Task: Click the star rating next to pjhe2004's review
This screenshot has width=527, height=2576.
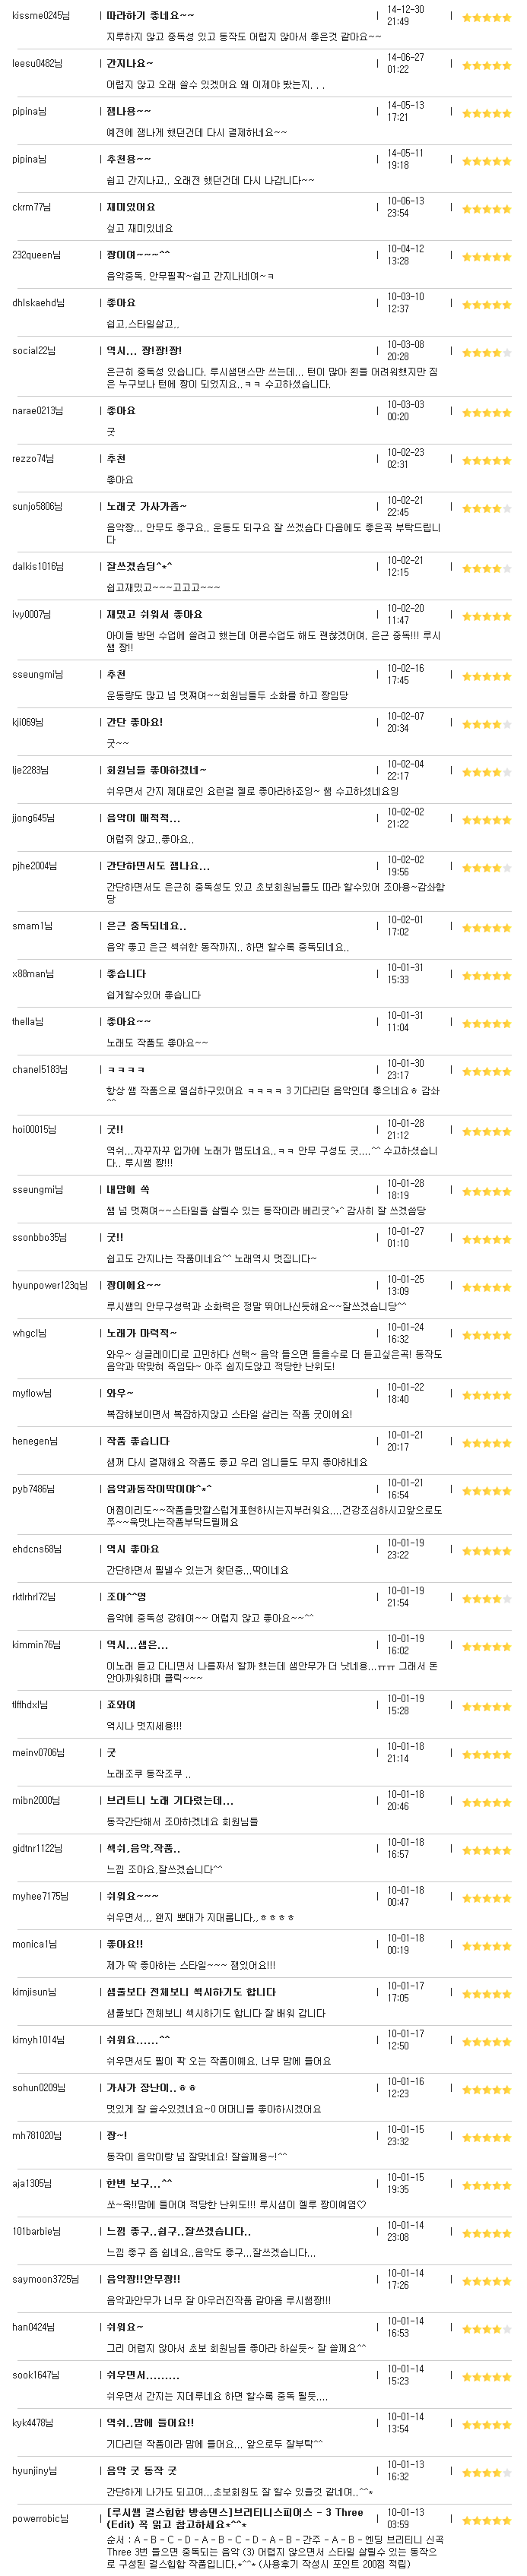Action: click(486, 868)
